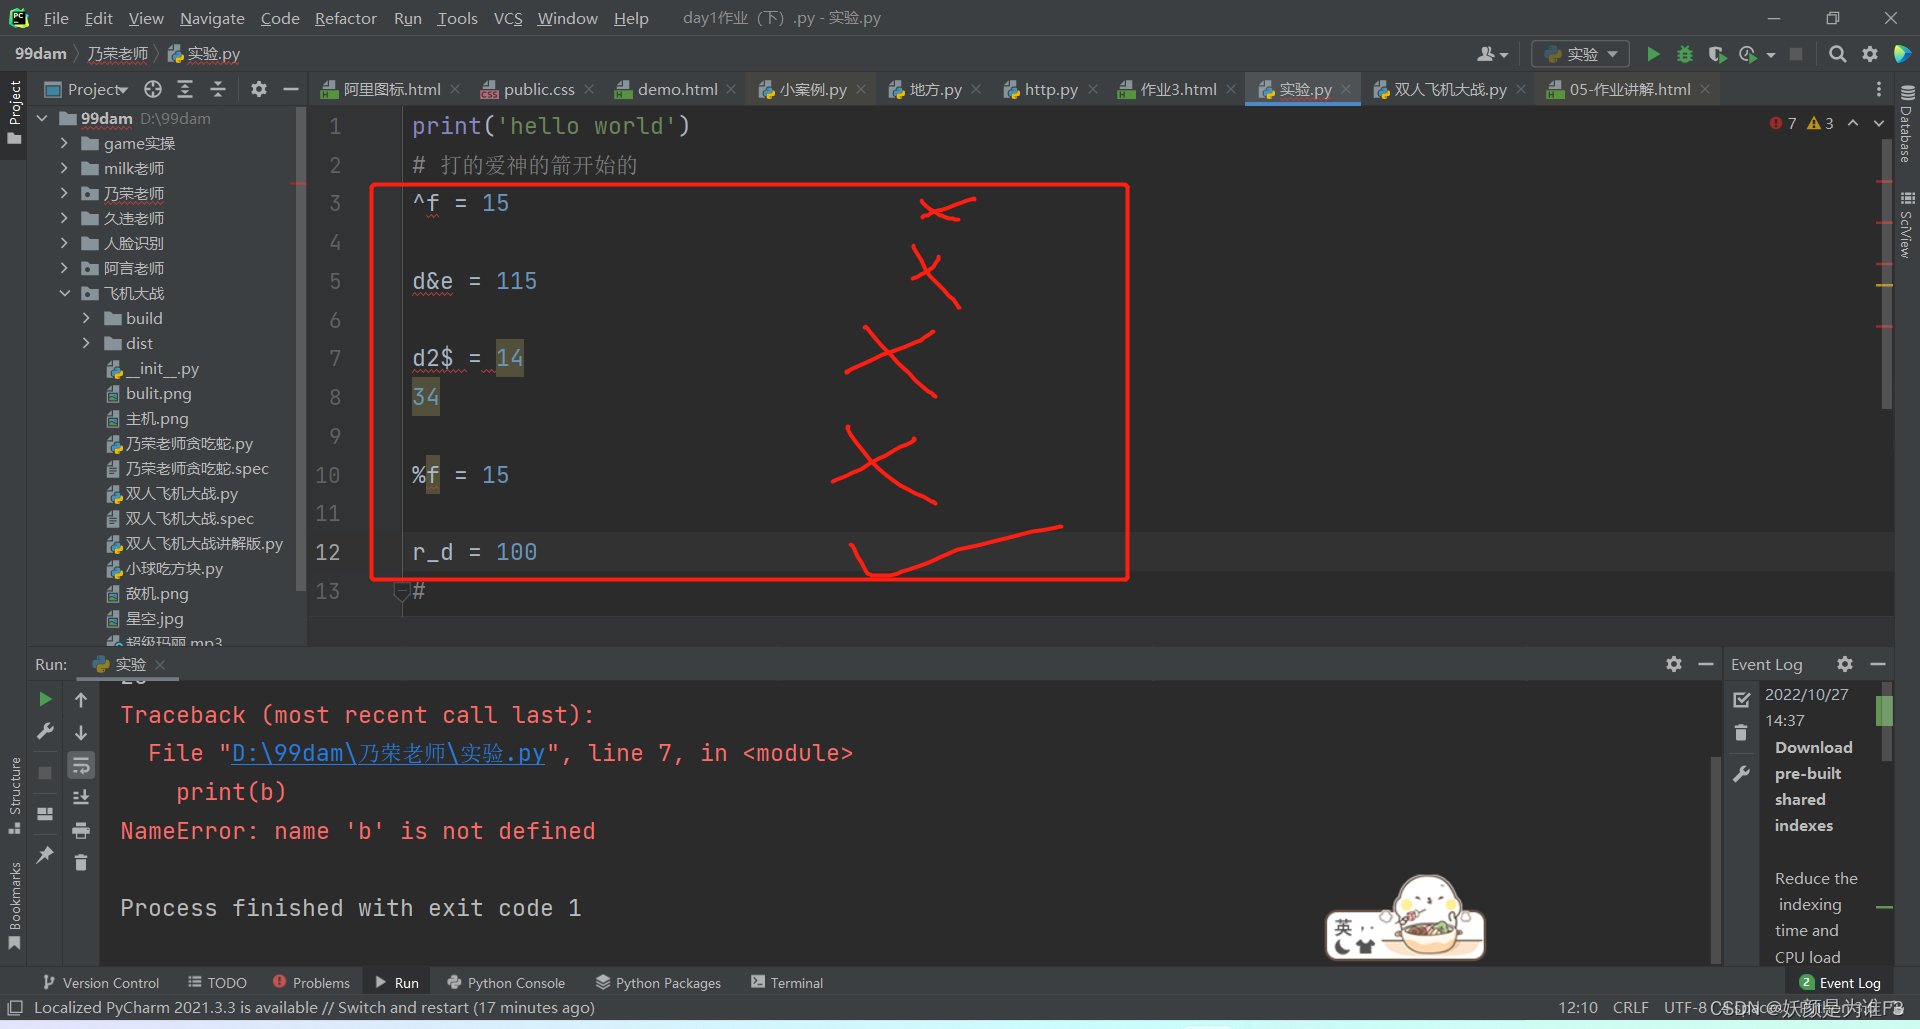Expand the game实操 folder
Screen dimensions: 1920x1029
point(64,143)
